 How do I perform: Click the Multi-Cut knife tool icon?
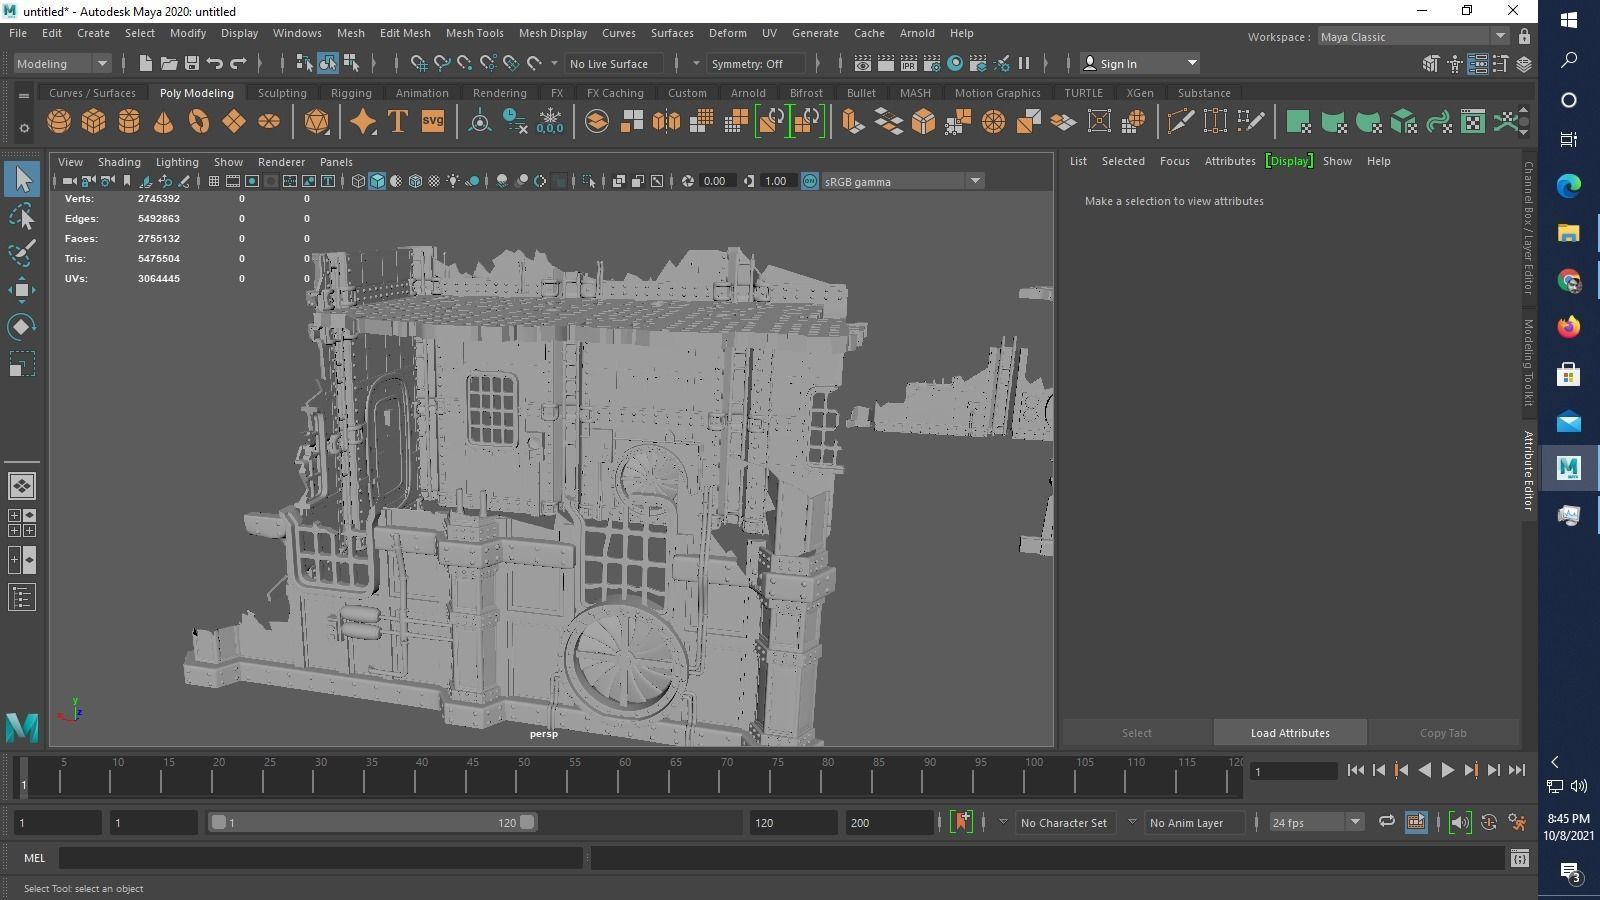tap(1180, 122)
